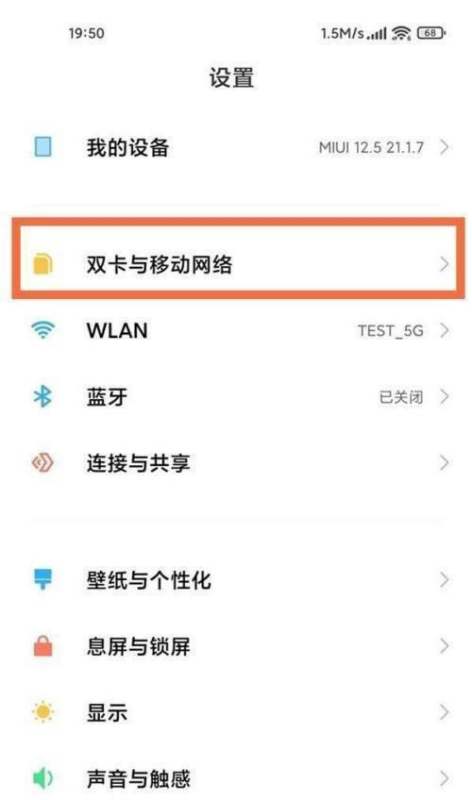Tap the wallpaper paintbrush icon
The width and height of the screenshot is (472, 800).
[x=43, y=580]
